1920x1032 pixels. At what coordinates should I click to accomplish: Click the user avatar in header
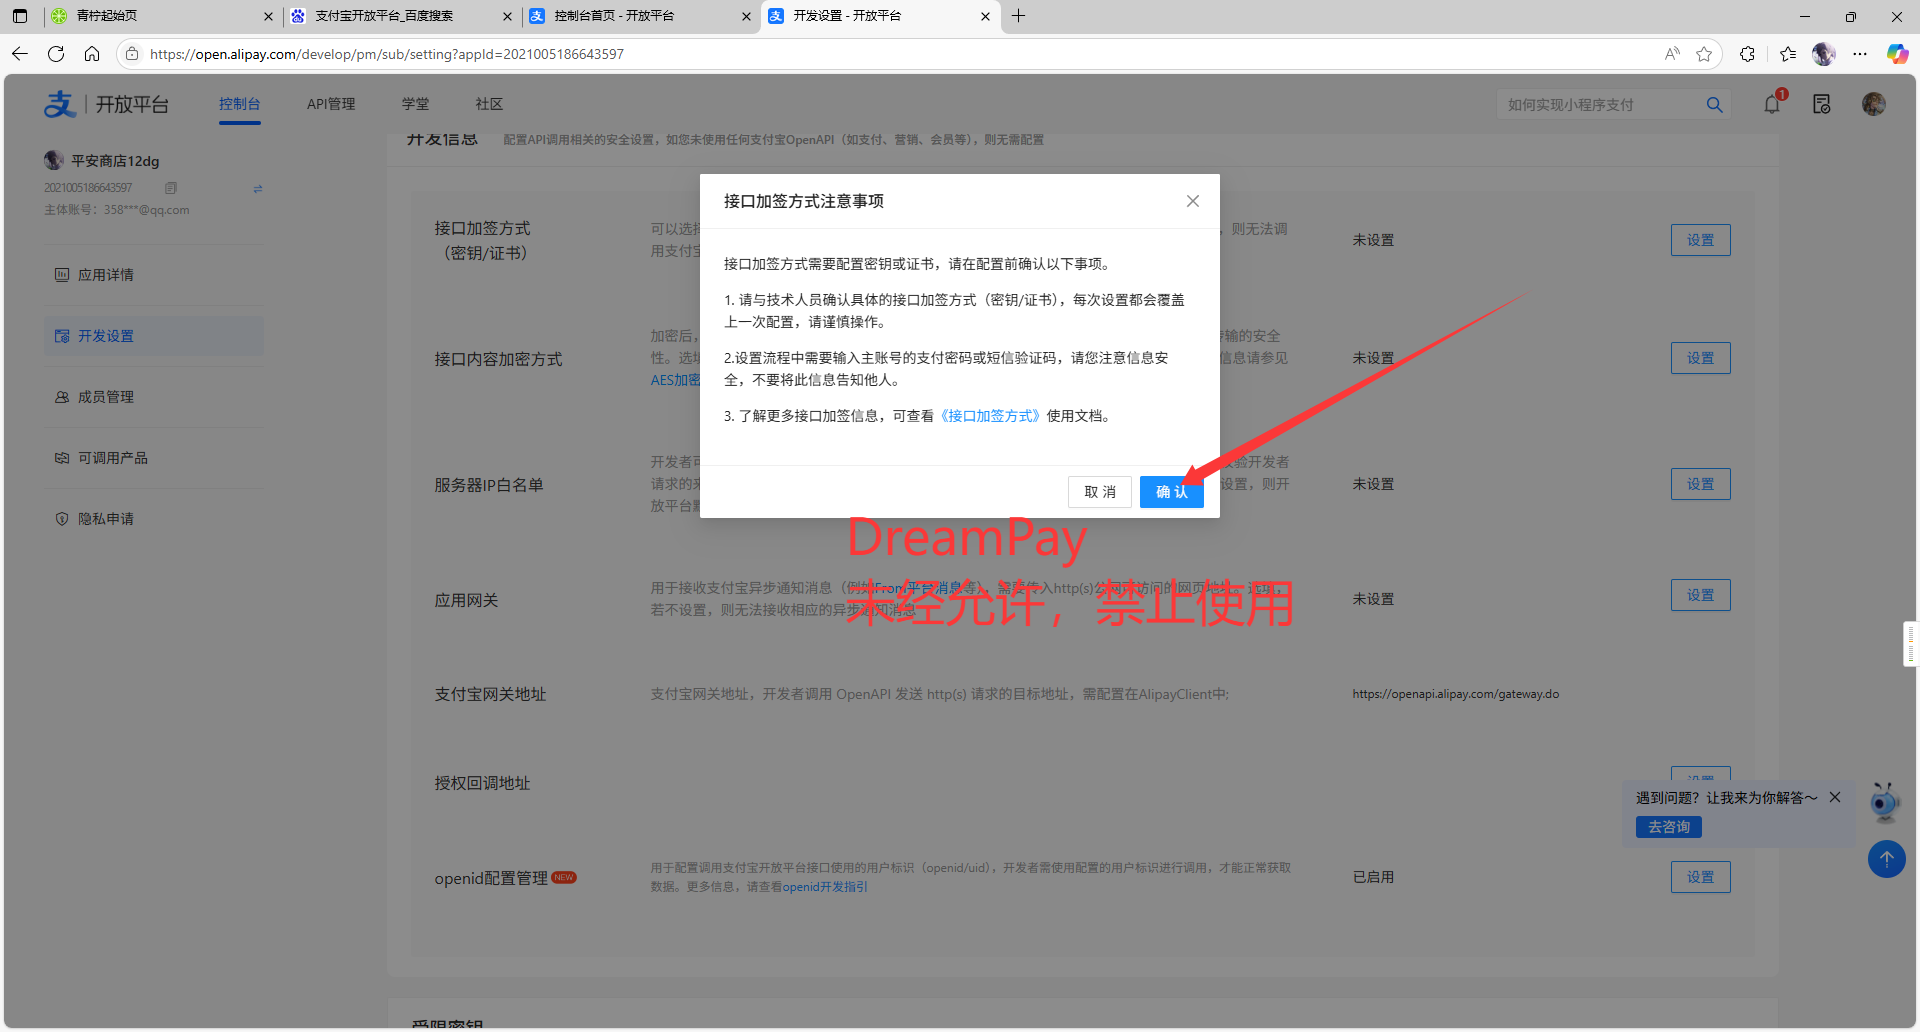tap(1873, 104)
